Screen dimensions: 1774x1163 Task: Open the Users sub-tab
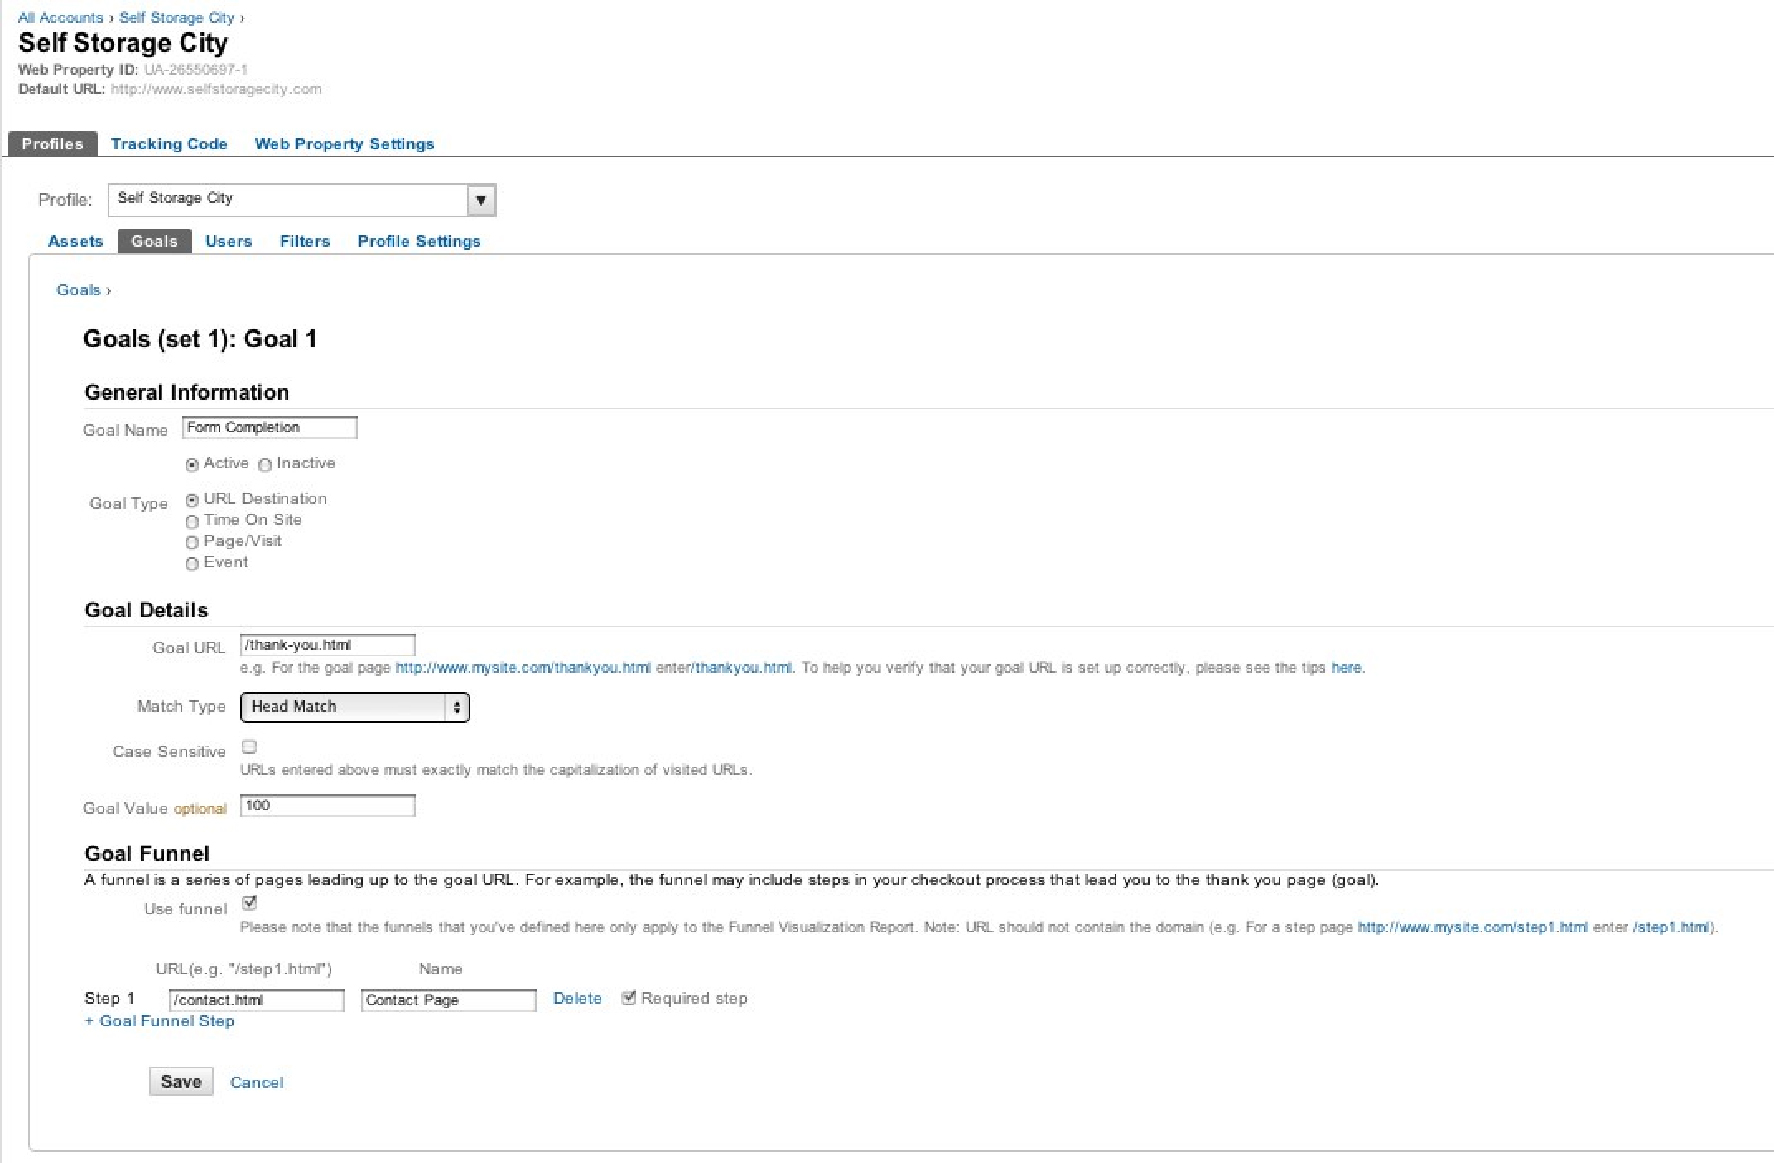click(x=229, y=241)
